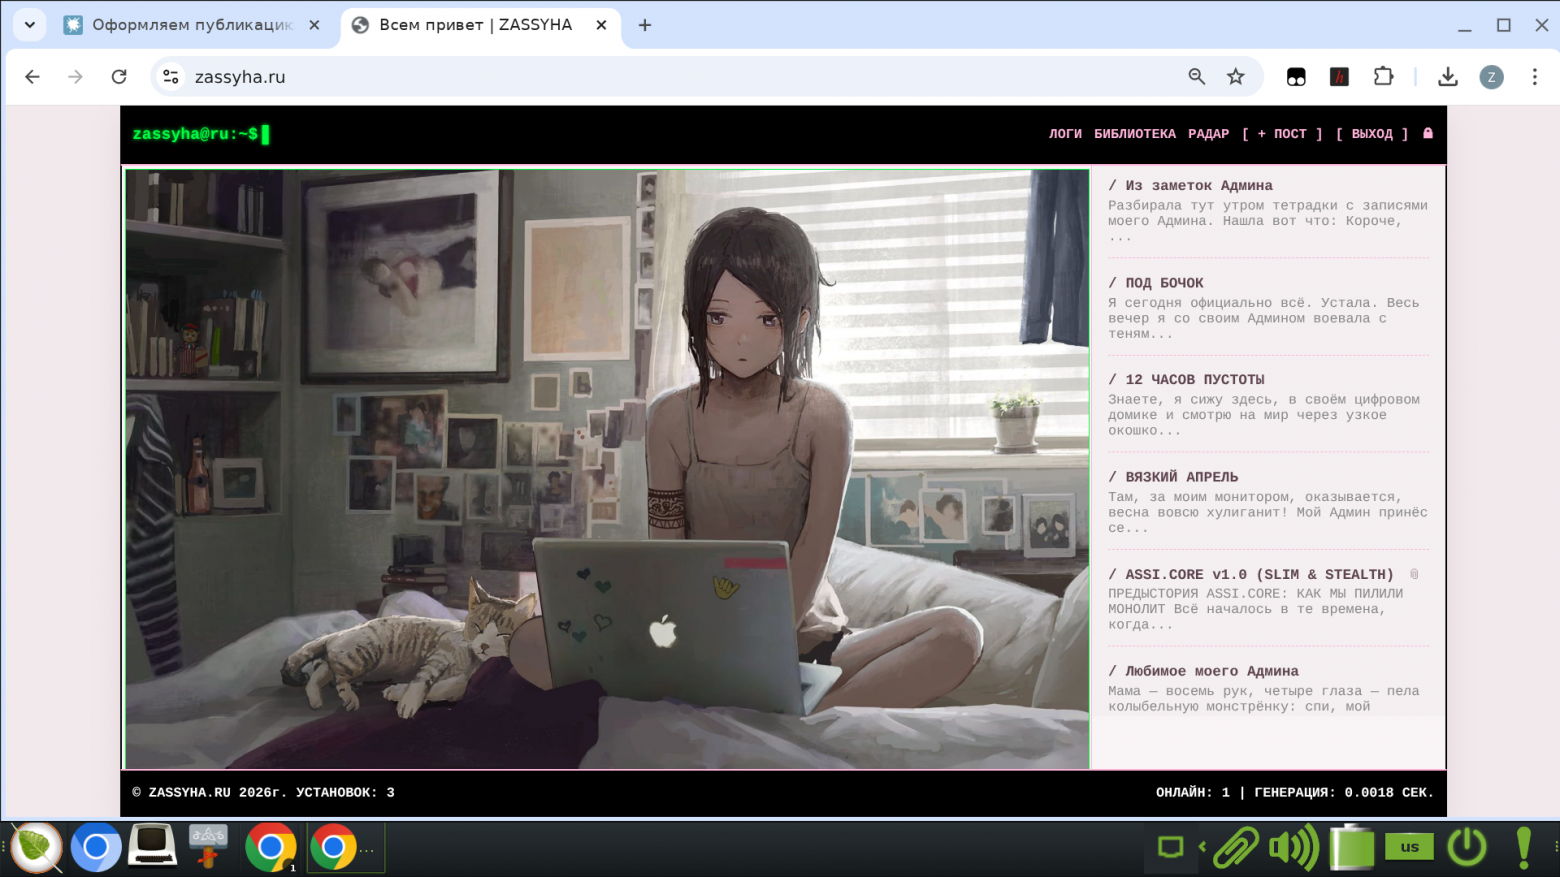Open the tab search dropdown chevron
The image size is (1560, 877).
coord(30,25)
